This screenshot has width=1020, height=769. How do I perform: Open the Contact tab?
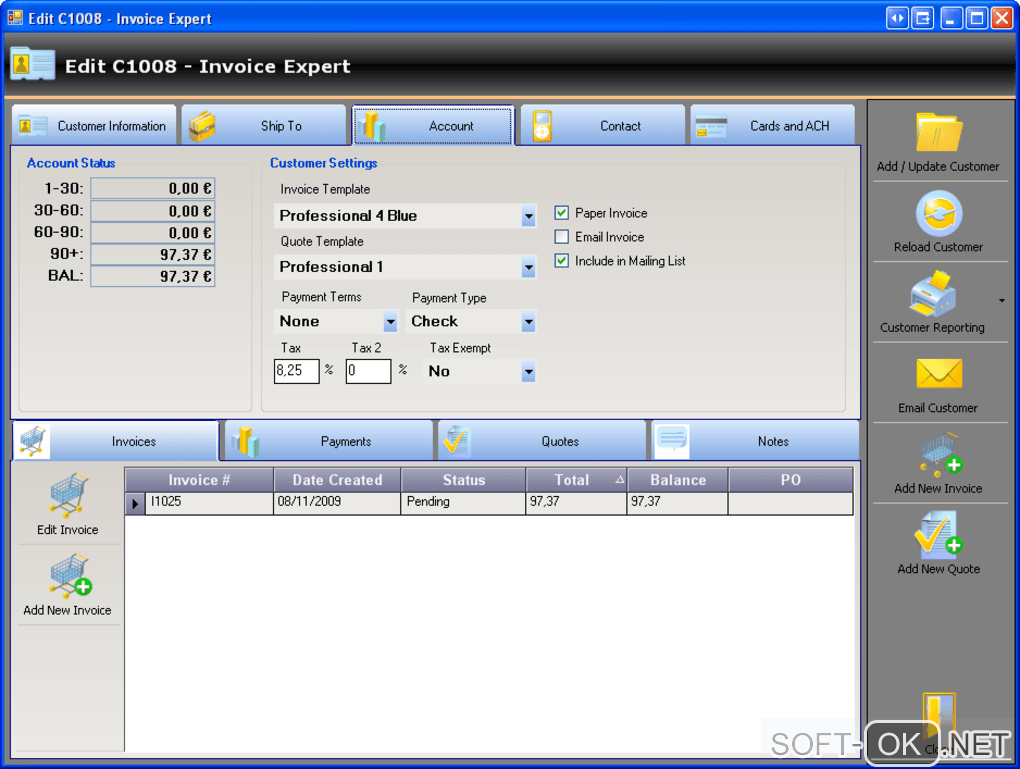point(602,126)
